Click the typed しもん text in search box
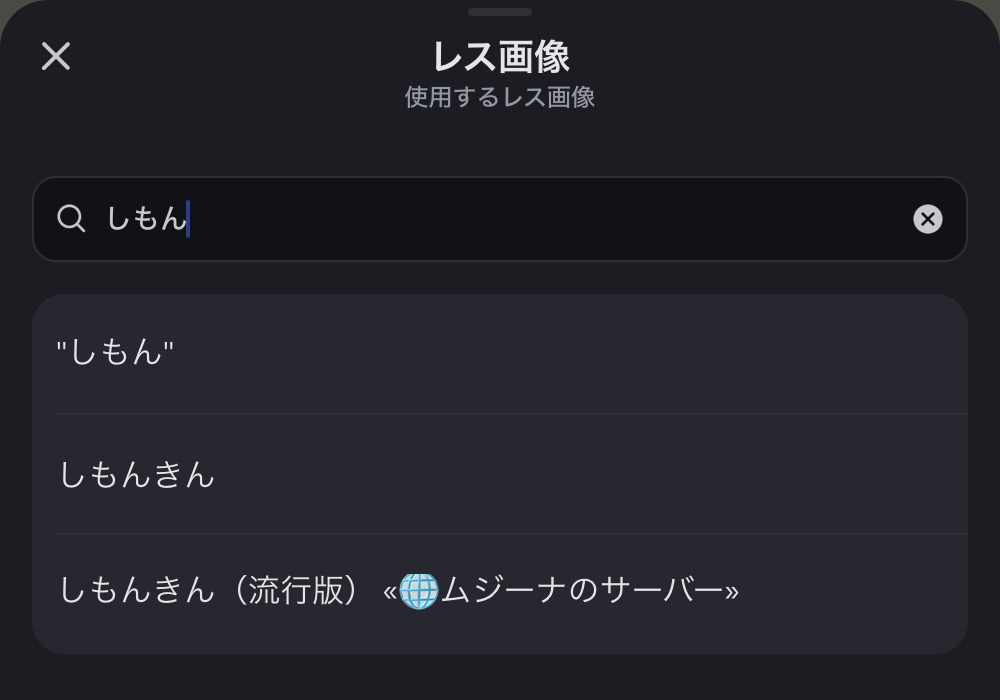The height and width of the screenshot is (700, 1000). 146,219
